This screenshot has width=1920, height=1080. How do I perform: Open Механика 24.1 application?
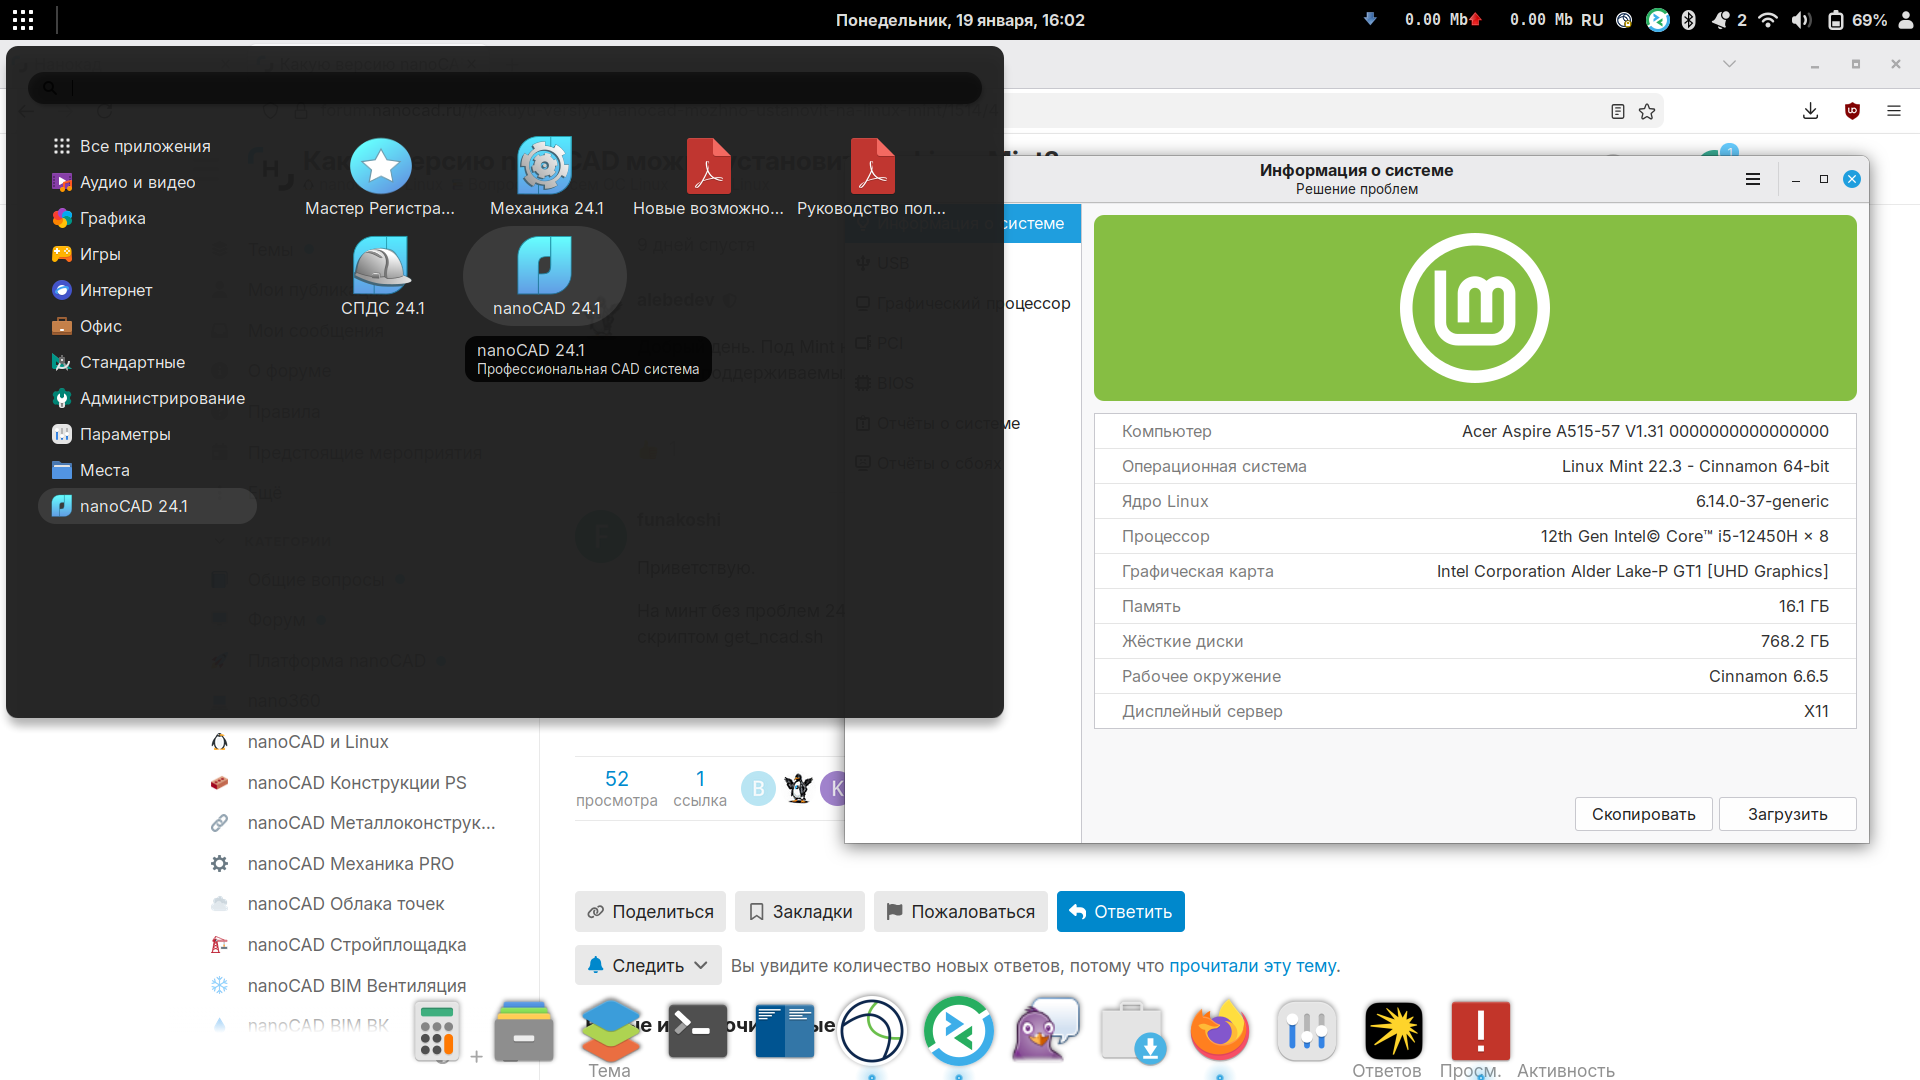click(545, 167)
